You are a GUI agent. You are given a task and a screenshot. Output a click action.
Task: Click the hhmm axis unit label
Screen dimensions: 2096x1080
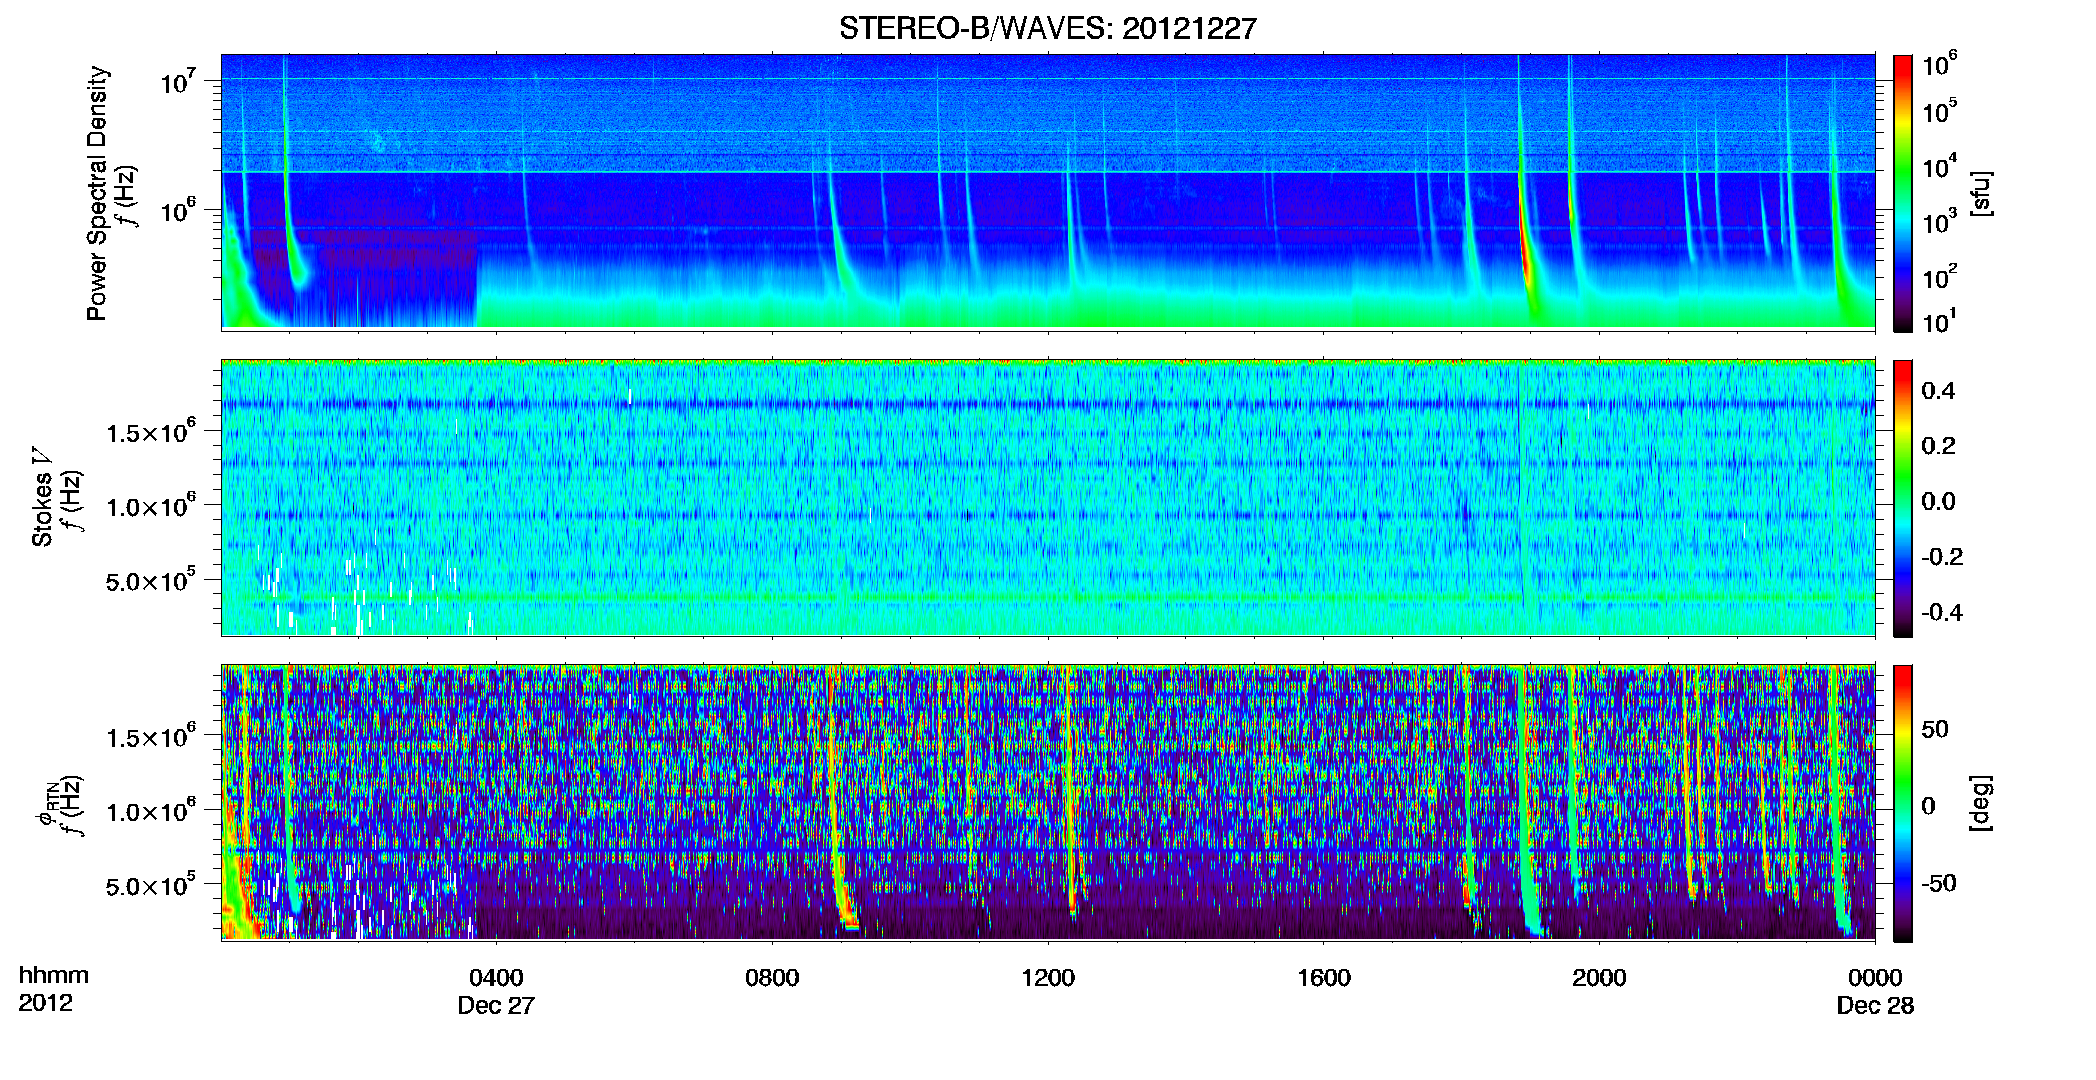(54, 975)
